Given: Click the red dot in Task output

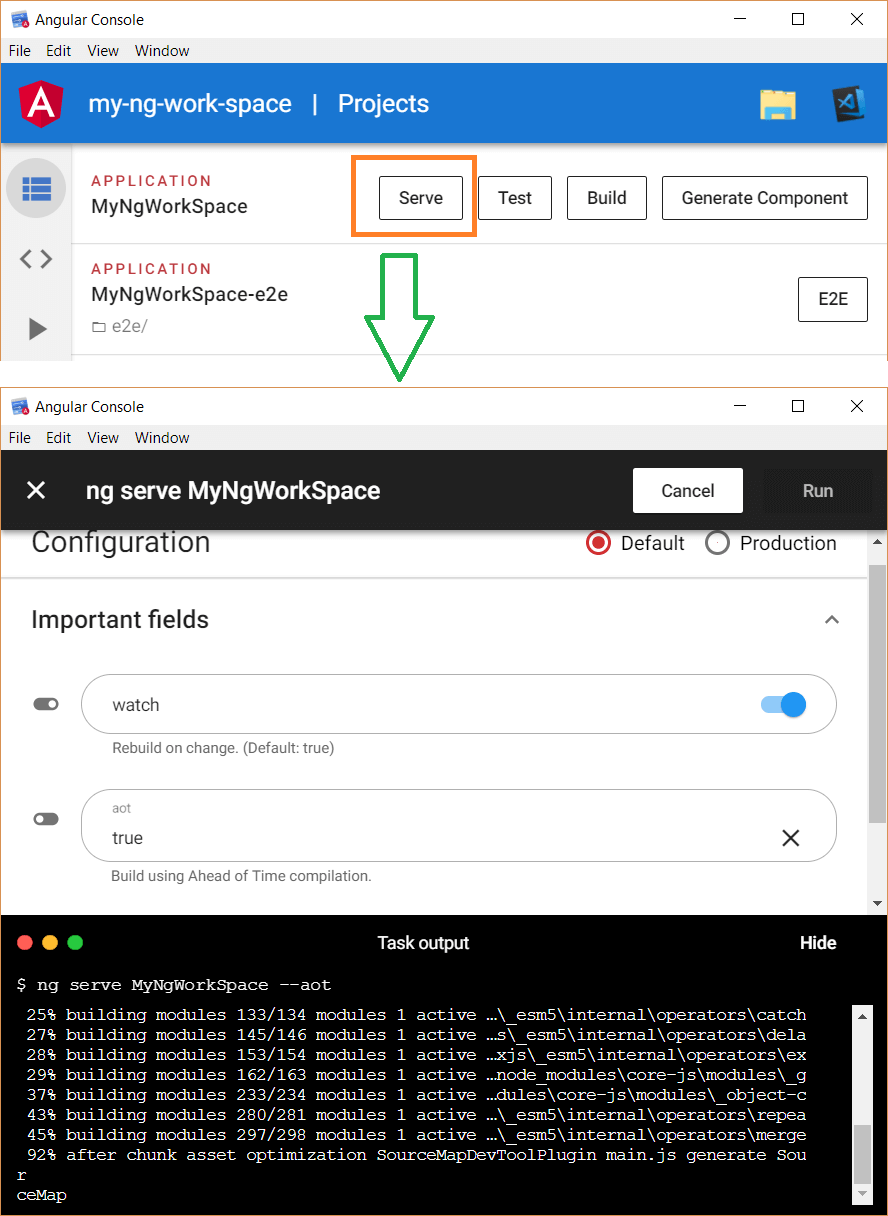Looking at the screenshot, I should coord(25,942).
